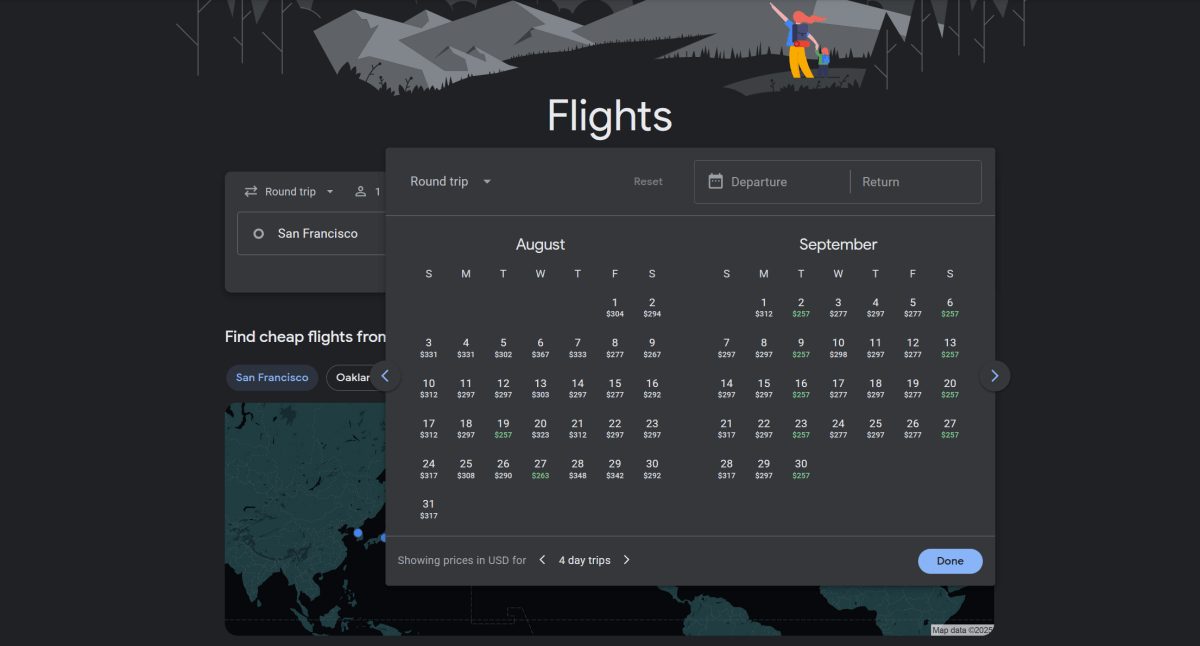
Task: Open the Round trip dropdown in the calendar
Action: [448, 181]
